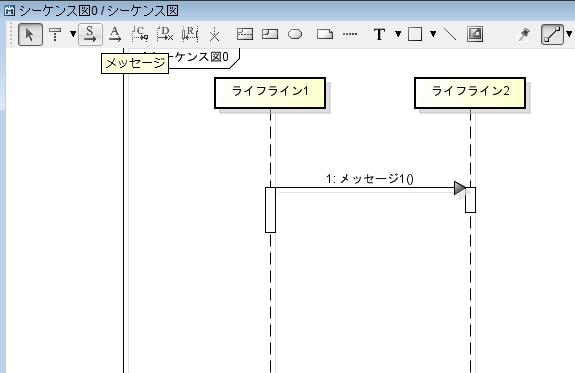Click the line style button
Image resolution: width=575 pixels, height=373 pixels.
click(x=552, y=34)
